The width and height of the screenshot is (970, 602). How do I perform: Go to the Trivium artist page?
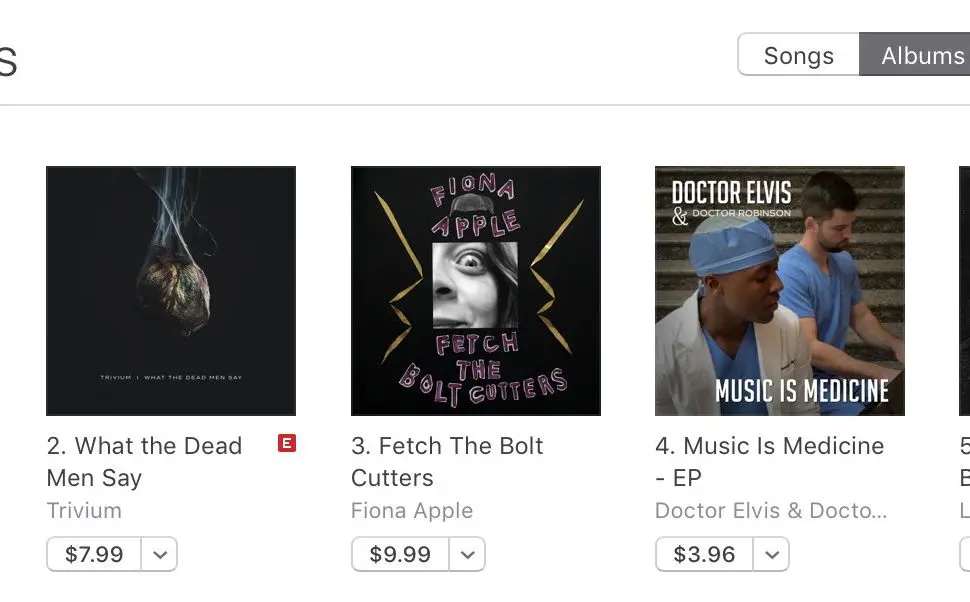click(84, 510)
